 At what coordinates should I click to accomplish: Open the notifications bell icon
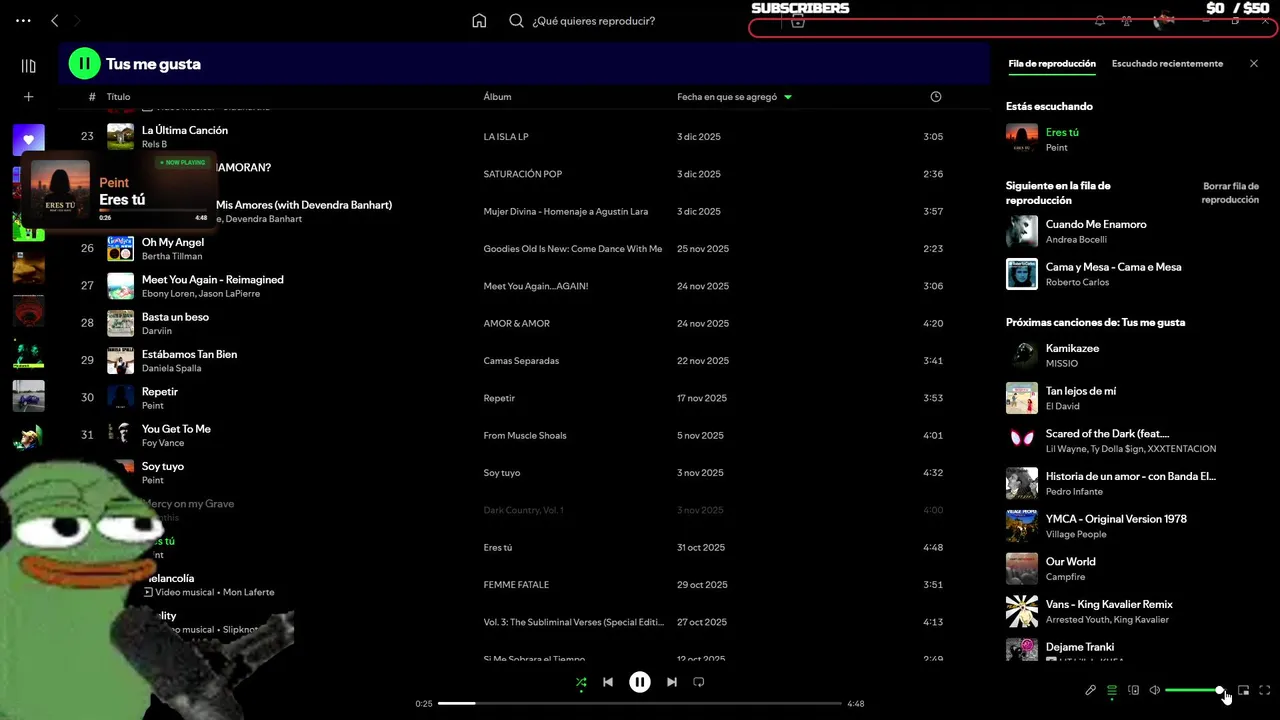click(x=1100, y=20)
